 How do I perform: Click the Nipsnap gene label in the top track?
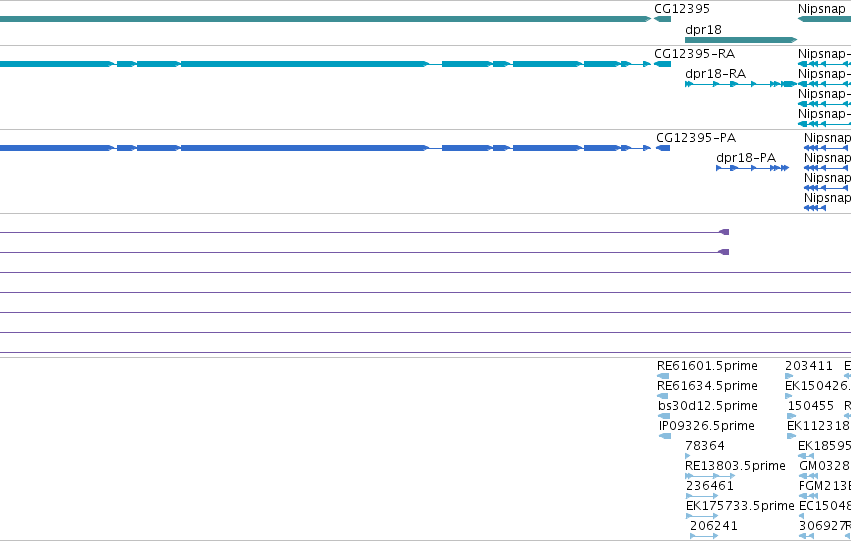coord(822,9)
